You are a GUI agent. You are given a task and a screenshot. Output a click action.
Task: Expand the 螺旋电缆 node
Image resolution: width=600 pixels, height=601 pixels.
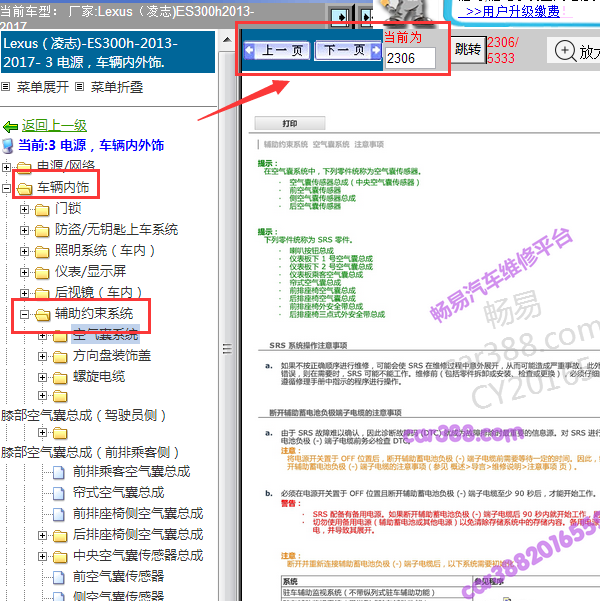pos(42,378)
